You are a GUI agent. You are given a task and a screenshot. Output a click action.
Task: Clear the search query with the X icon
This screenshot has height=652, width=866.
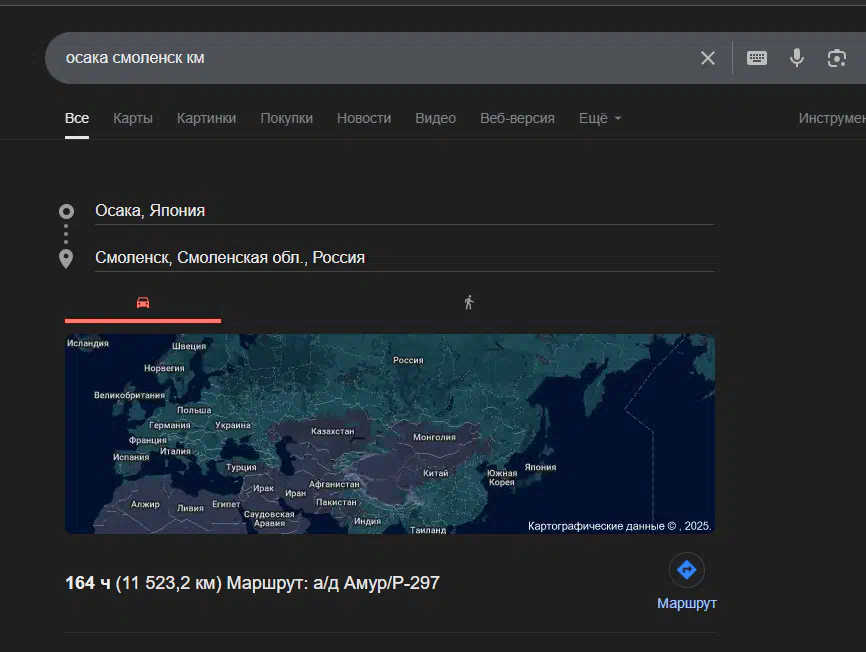click(x=707, y=58)
